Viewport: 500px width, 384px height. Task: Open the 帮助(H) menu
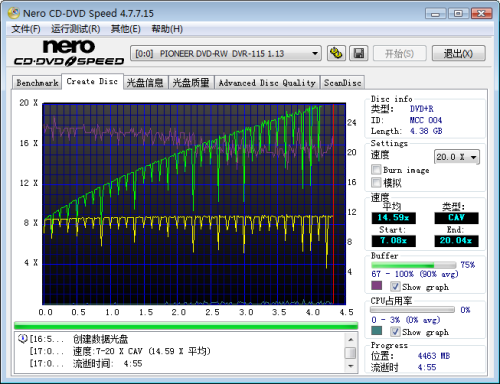pyautogui.click(x=167, y=29)
